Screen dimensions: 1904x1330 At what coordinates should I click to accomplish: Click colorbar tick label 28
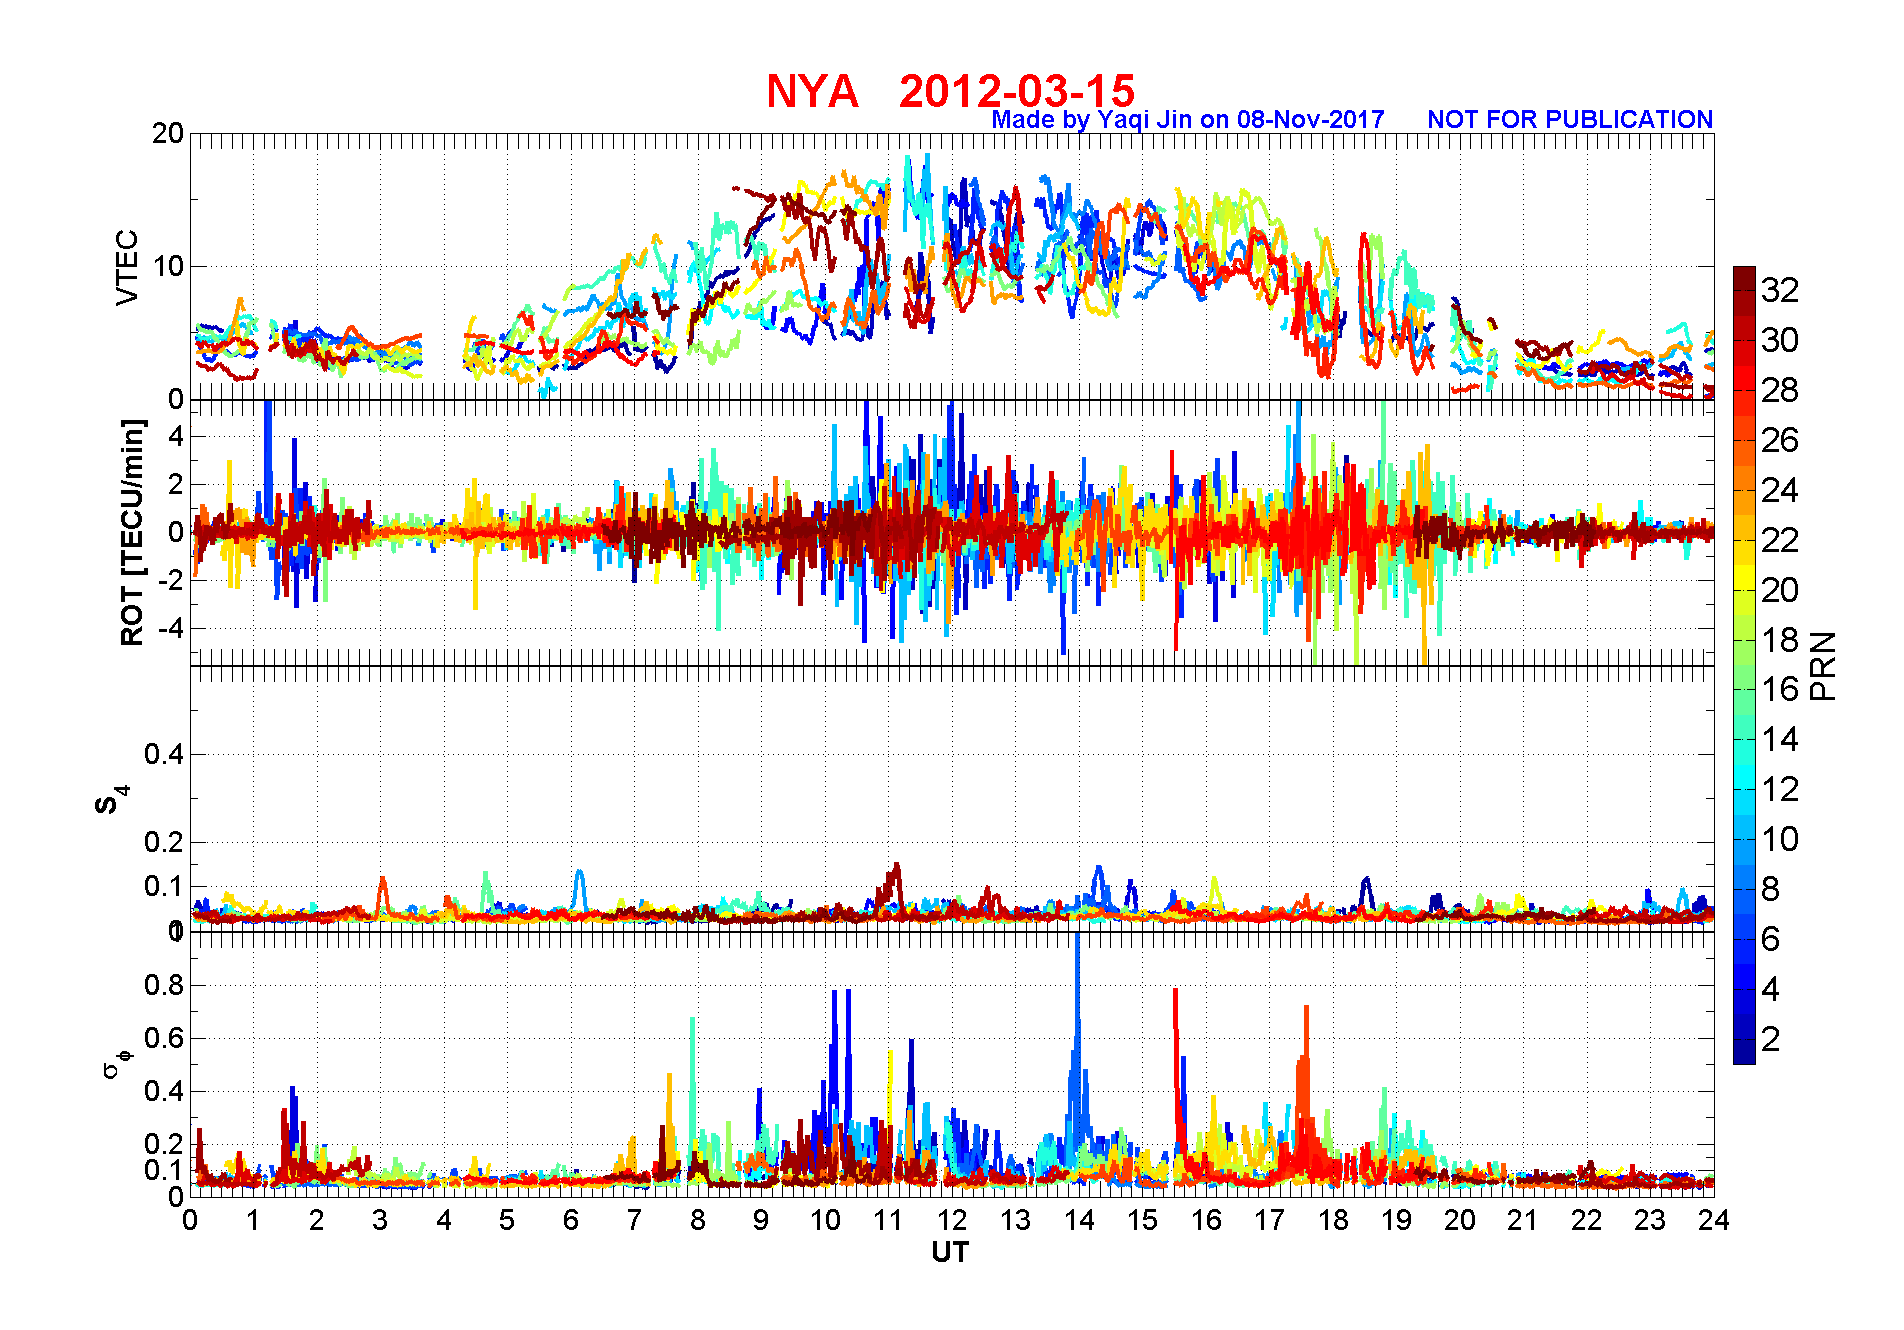pos(1780,390)
